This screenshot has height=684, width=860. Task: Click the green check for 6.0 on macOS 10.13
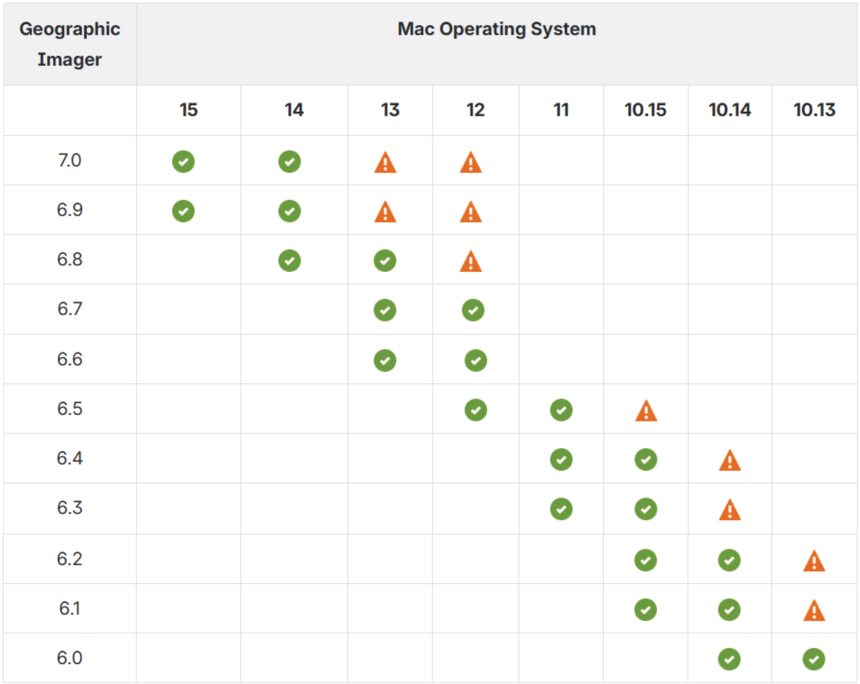click(814, 659)
